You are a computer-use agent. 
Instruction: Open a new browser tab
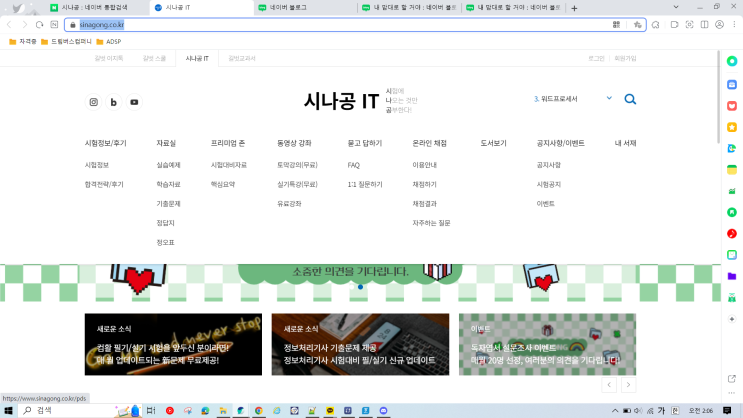(x=574, y=8)
